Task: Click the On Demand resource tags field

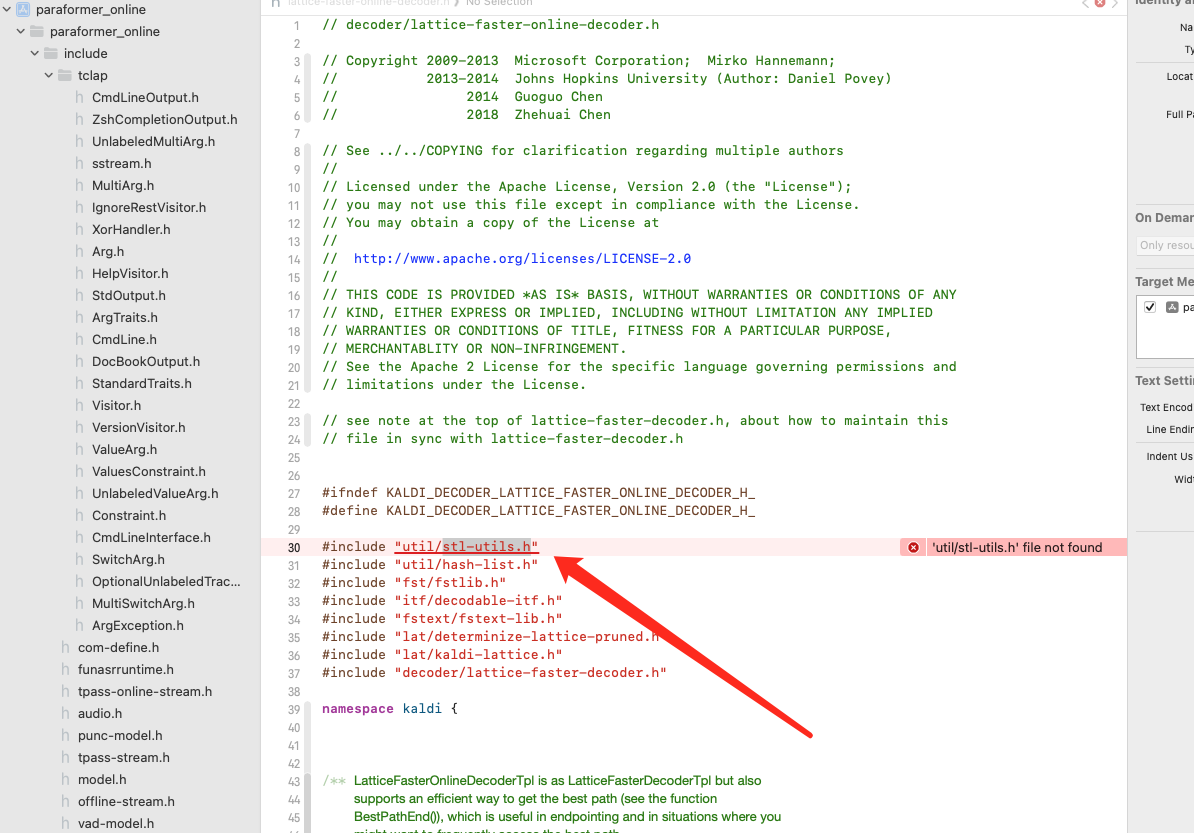Action: [x=1164, y=245]
